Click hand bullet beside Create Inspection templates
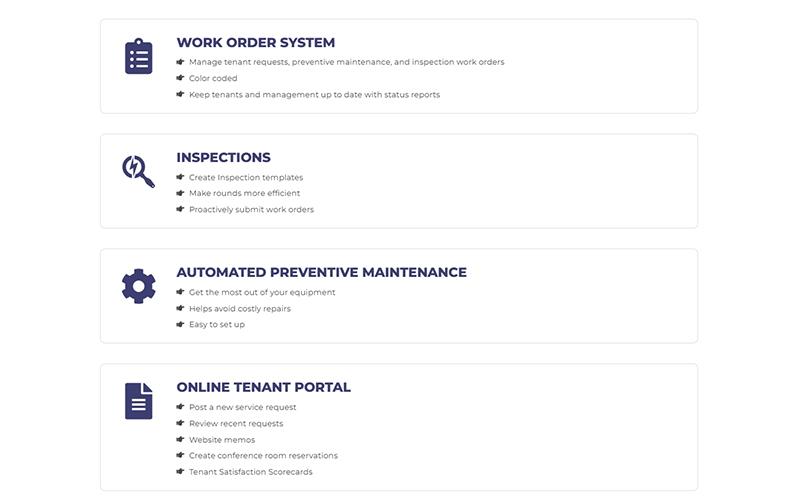 click(180, 177)
